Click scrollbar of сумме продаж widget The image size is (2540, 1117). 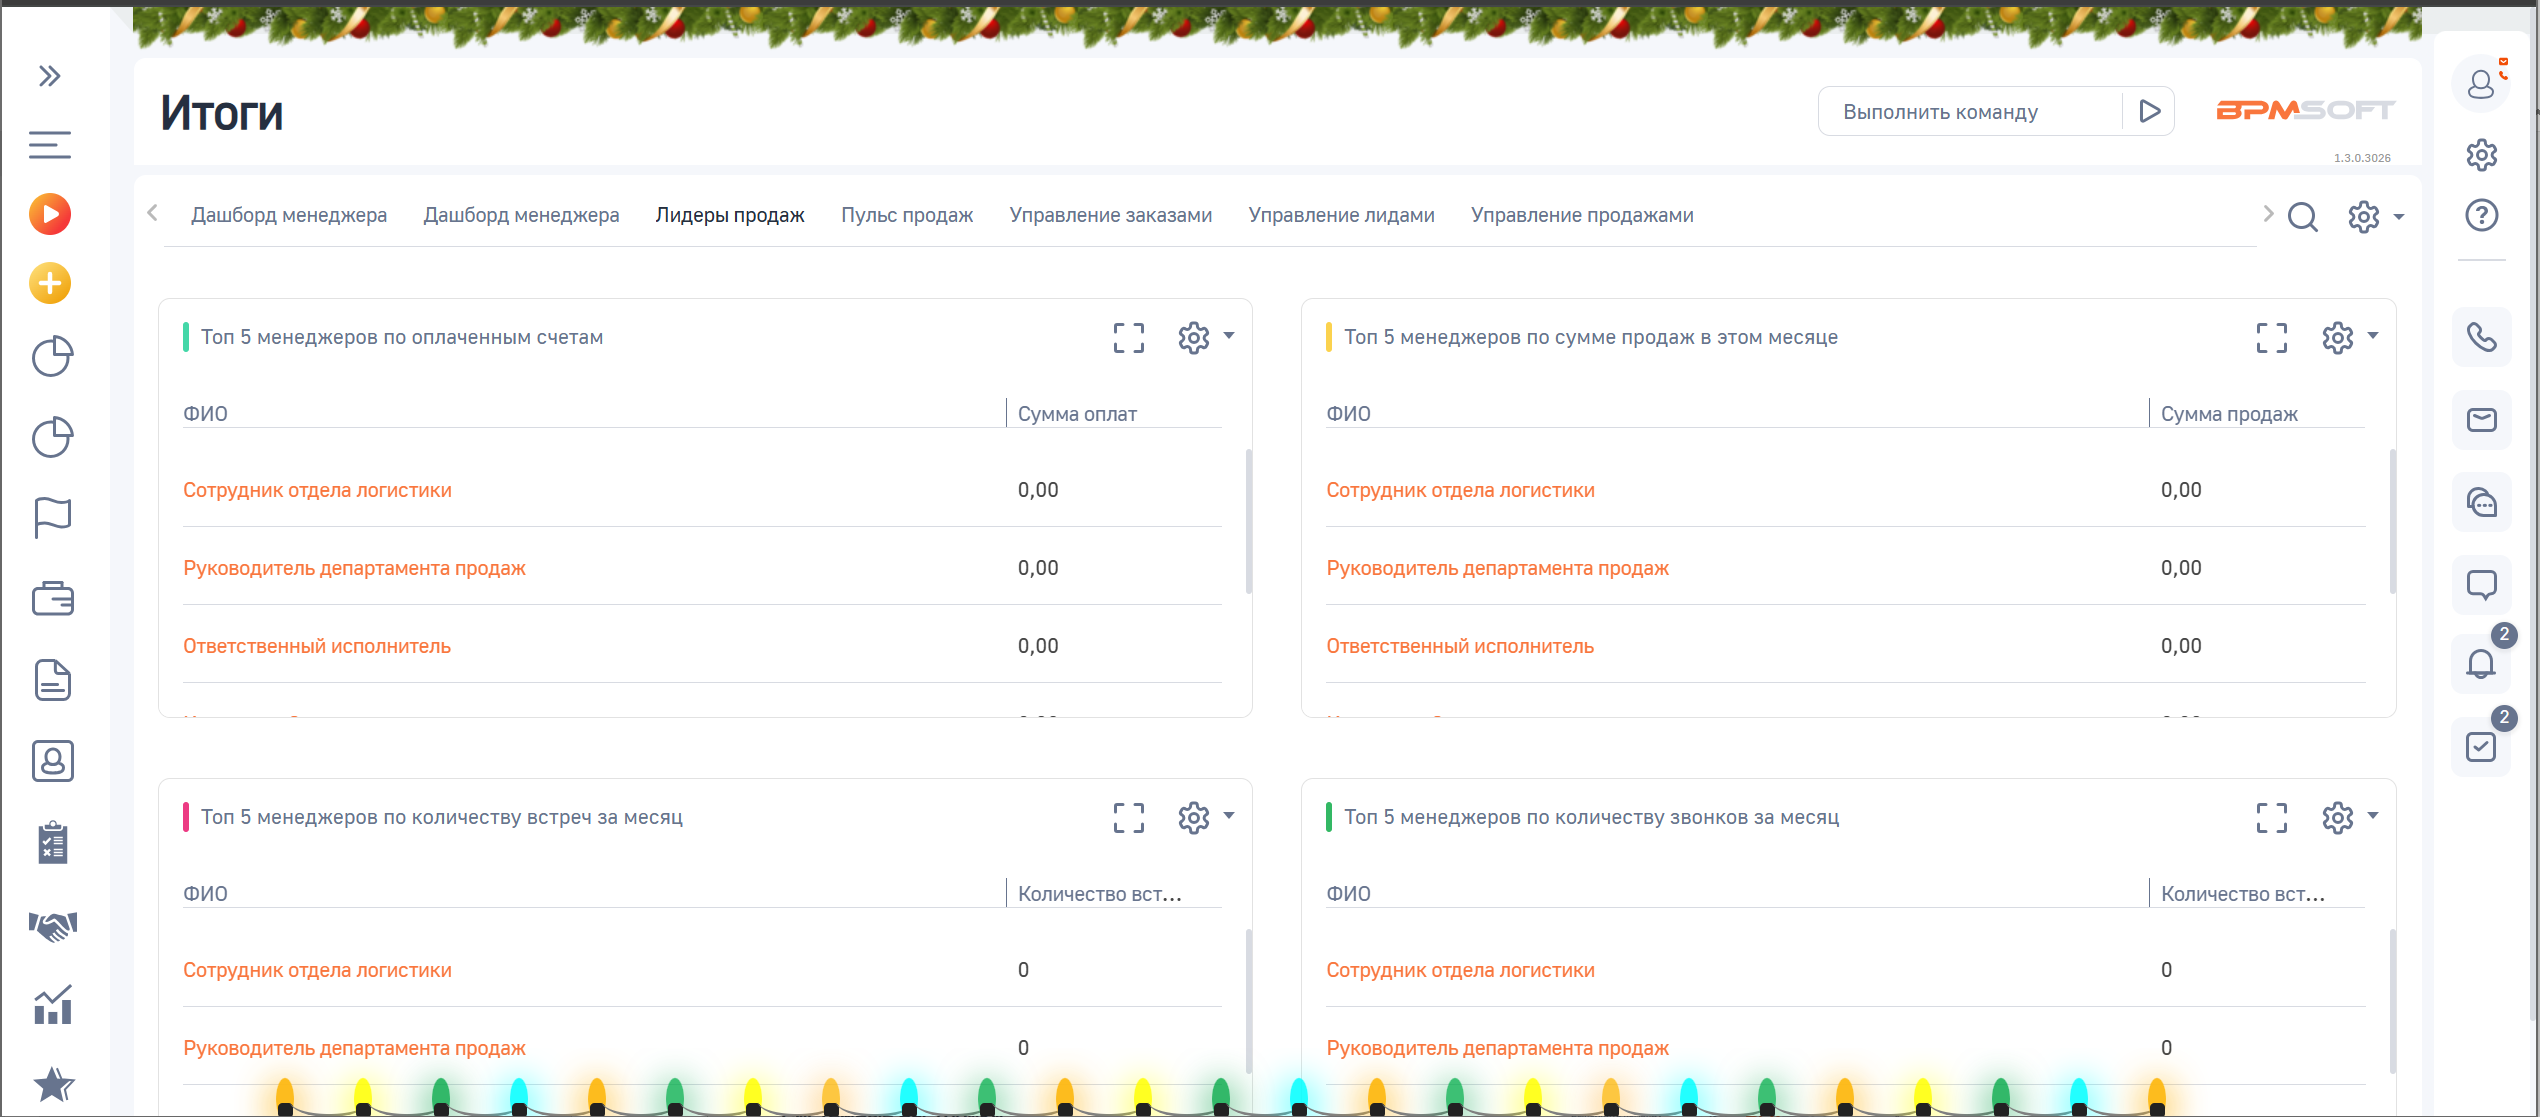[2392, 521]
